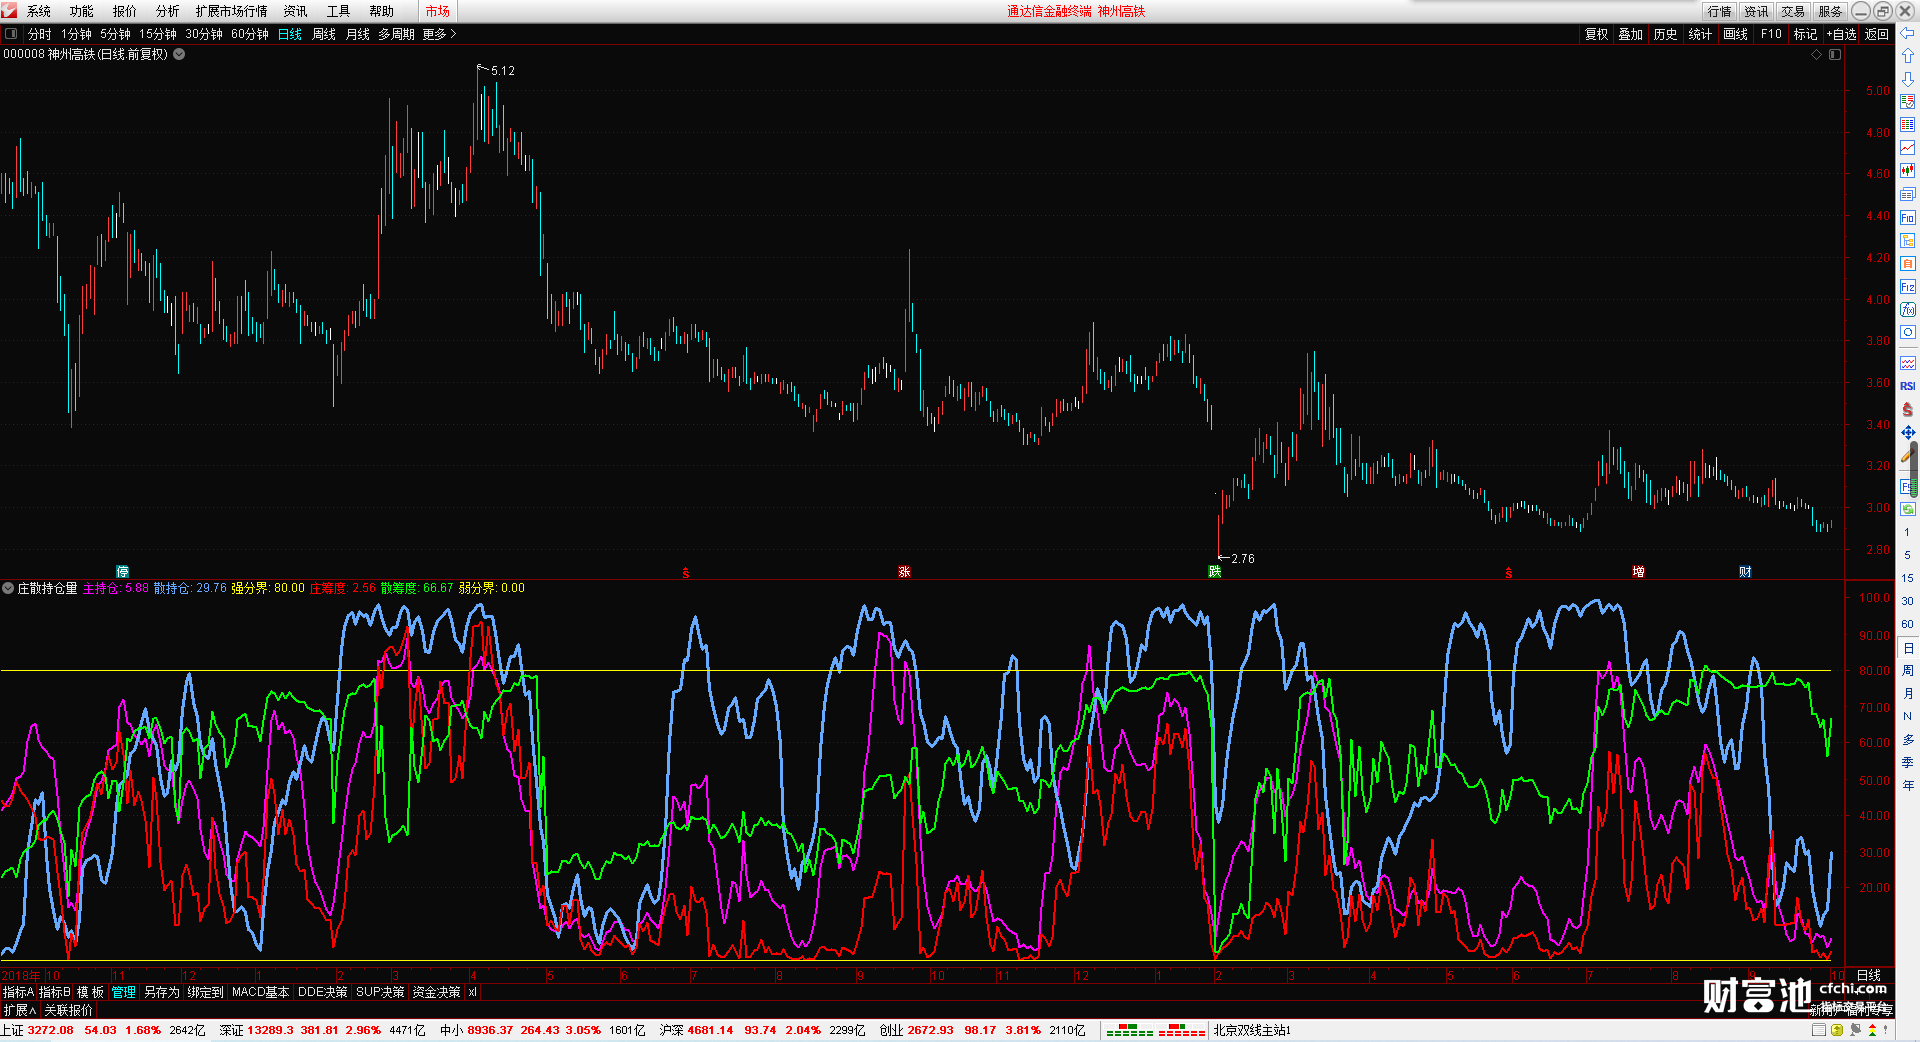Open the stacked windows icon in sidebar
The image size is (1920, 1042).
1907,194
